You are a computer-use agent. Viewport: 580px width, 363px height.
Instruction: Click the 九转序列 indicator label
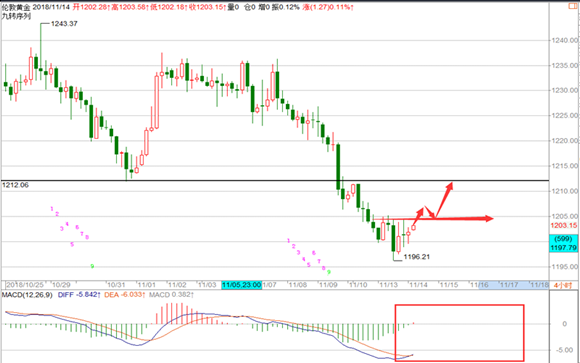(x=16, y=16)
